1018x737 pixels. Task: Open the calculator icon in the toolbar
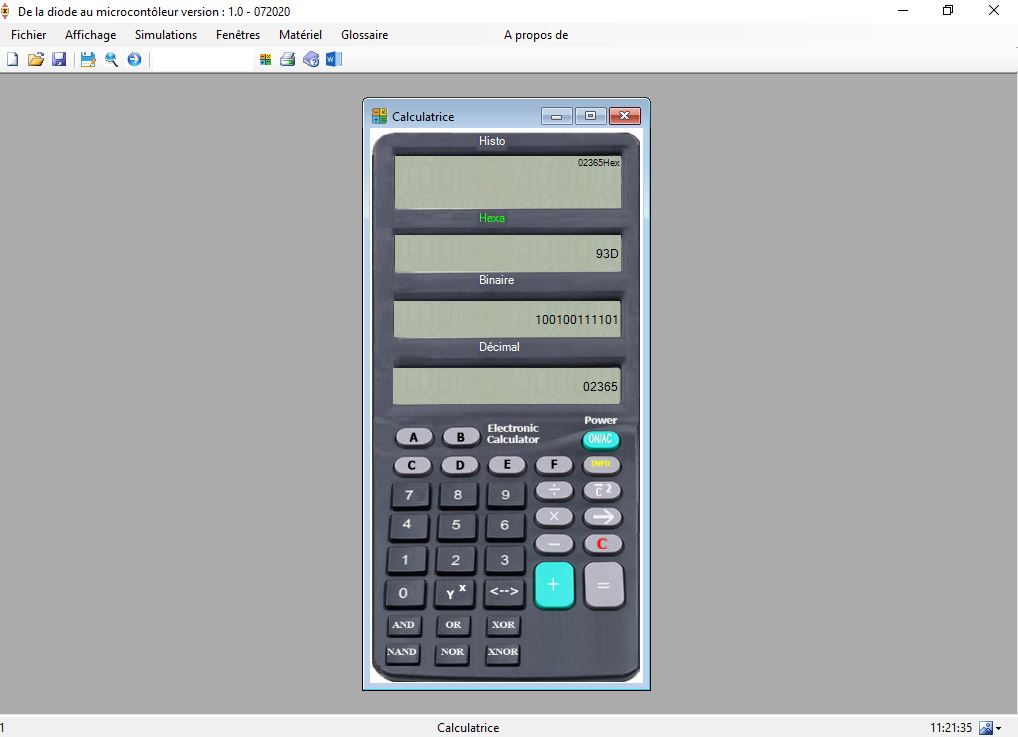click(x=265, y=59)
